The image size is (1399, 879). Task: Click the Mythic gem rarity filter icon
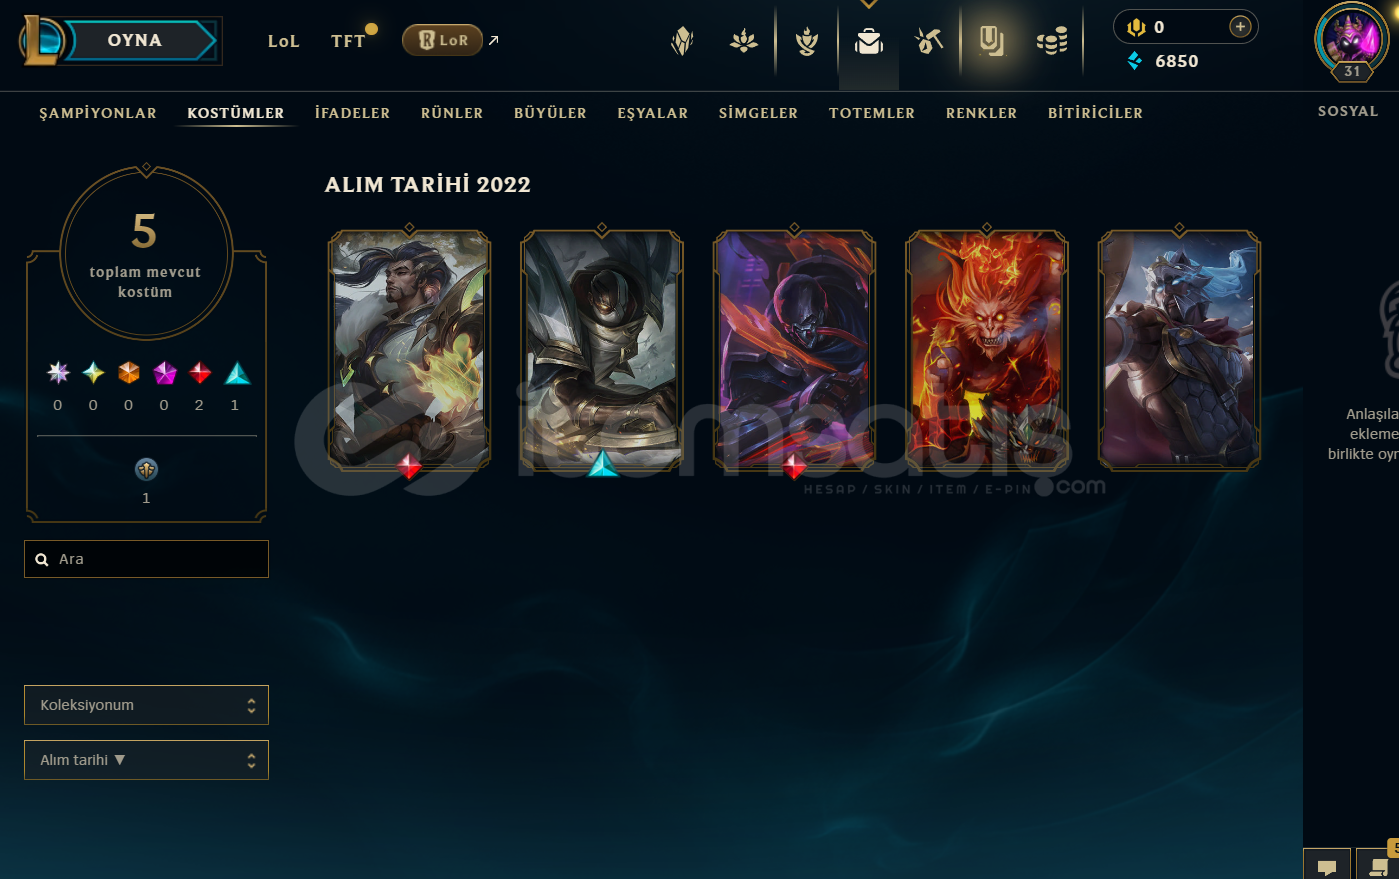[165, 373]
